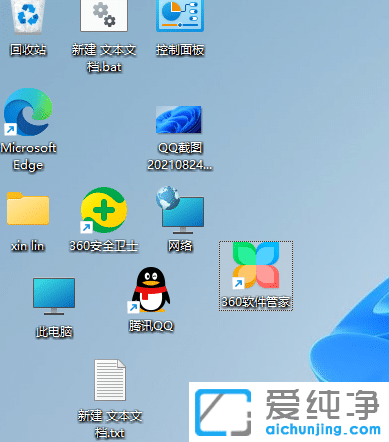The height and width of the screenshot is (442, 389).
Task: Click the "新建 文本文档.bat" file name
Action: (x=104, y=59)
